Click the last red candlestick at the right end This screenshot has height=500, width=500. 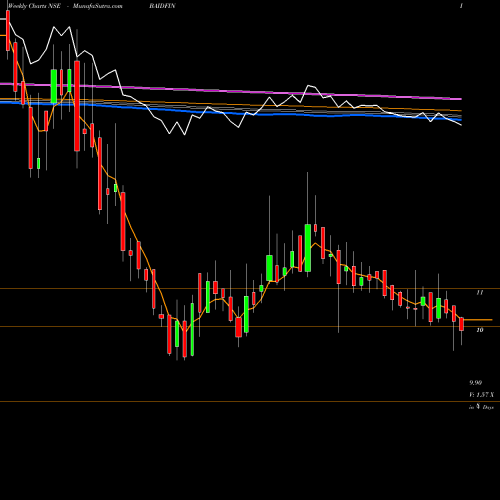462,324
